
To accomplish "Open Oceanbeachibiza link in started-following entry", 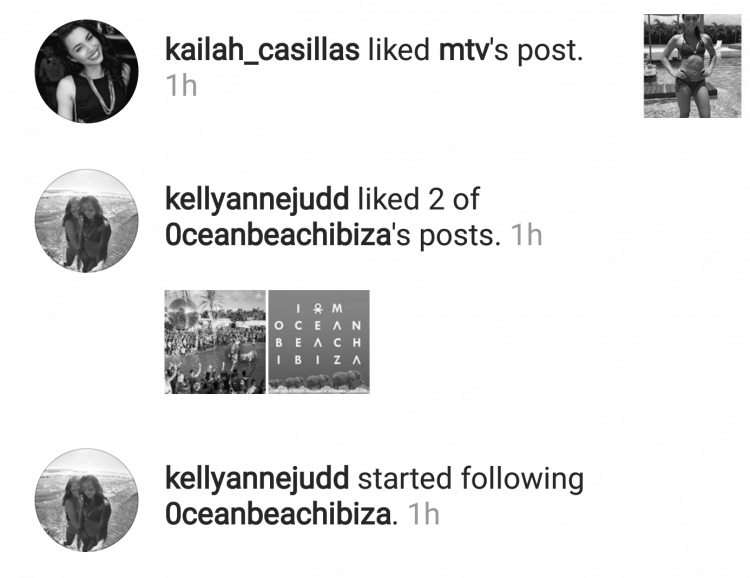I will [278, 514].
